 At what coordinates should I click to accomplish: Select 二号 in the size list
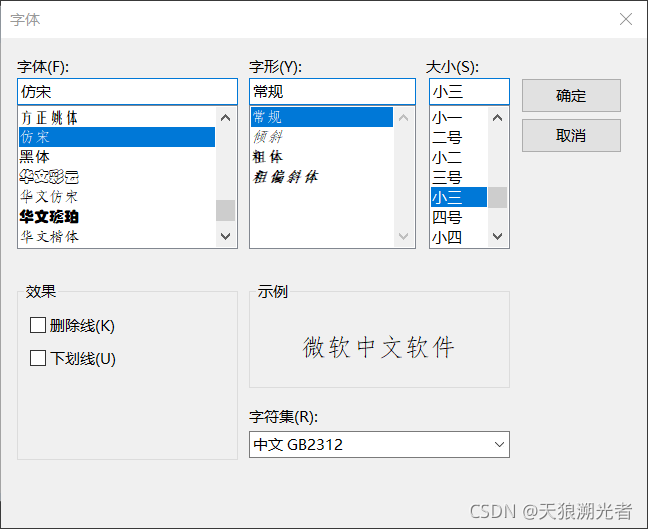coord(459,137)
